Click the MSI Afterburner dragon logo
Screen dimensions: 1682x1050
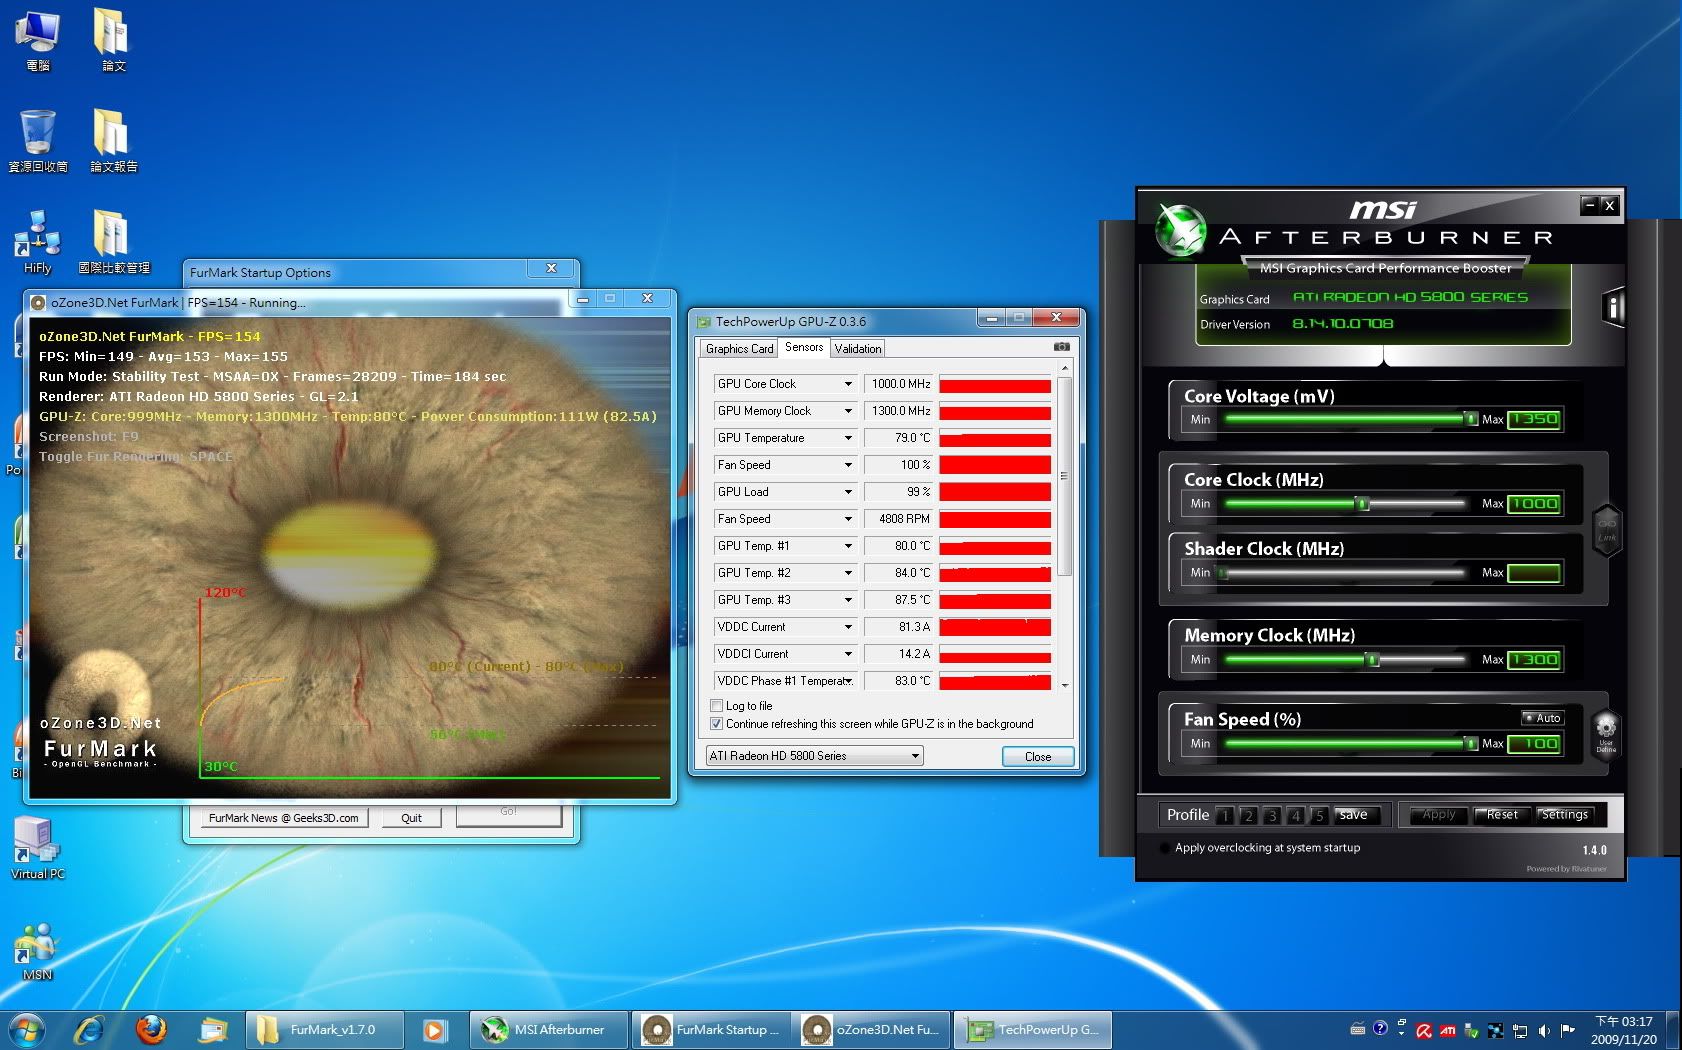1179,230
